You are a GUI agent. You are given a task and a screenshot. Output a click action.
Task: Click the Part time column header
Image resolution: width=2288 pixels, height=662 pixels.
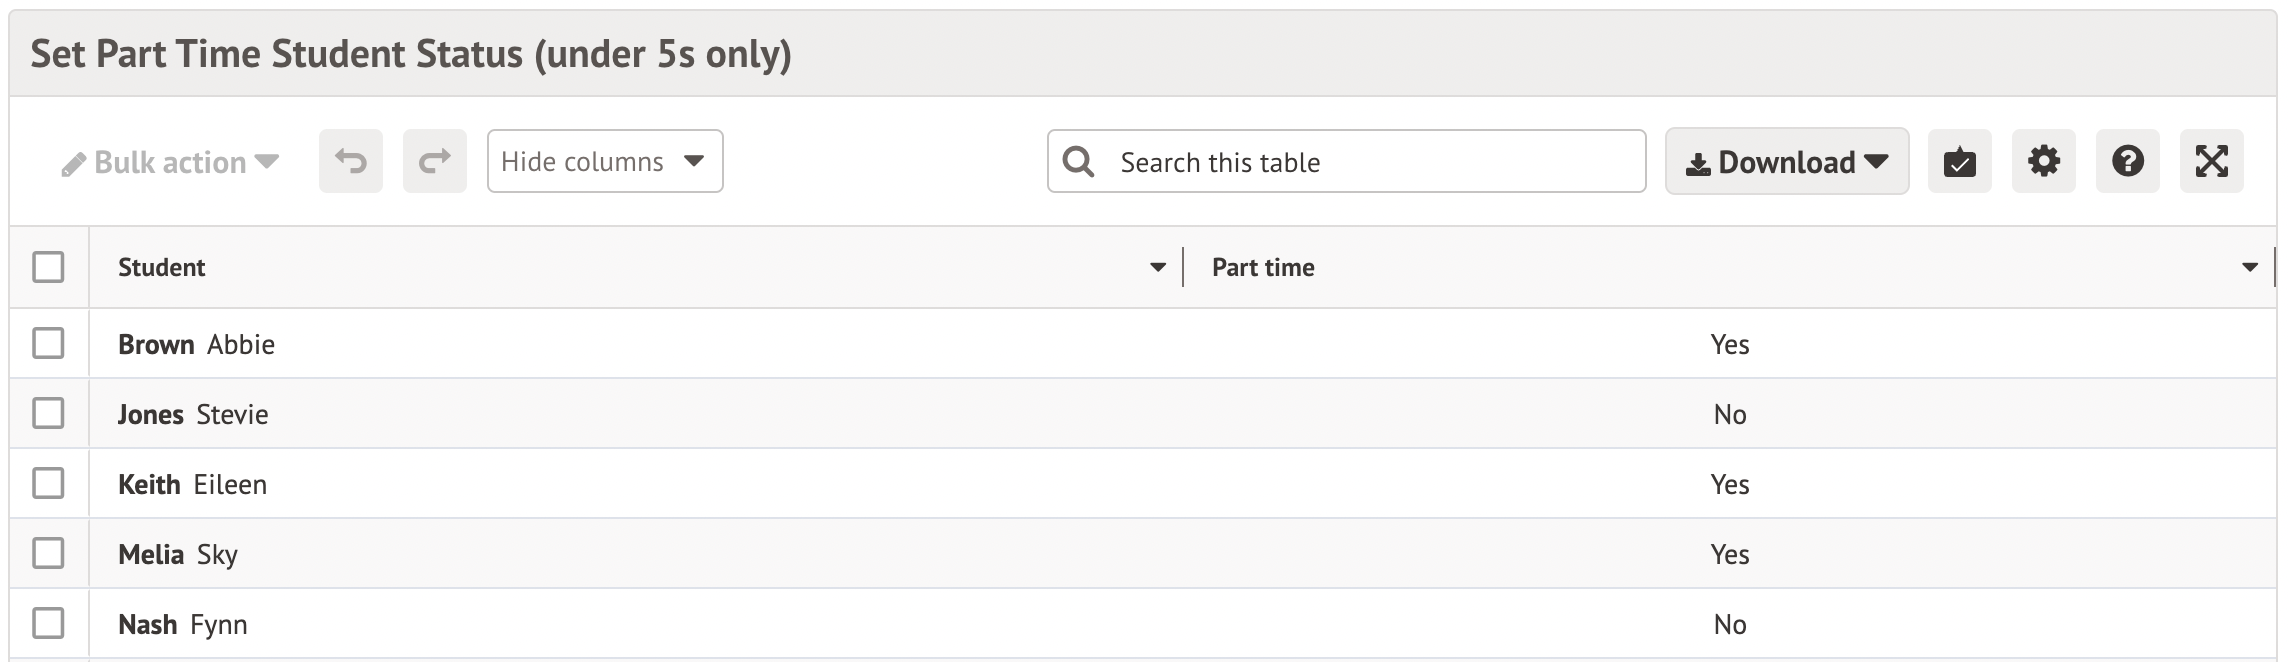(x=1263, y=267)
